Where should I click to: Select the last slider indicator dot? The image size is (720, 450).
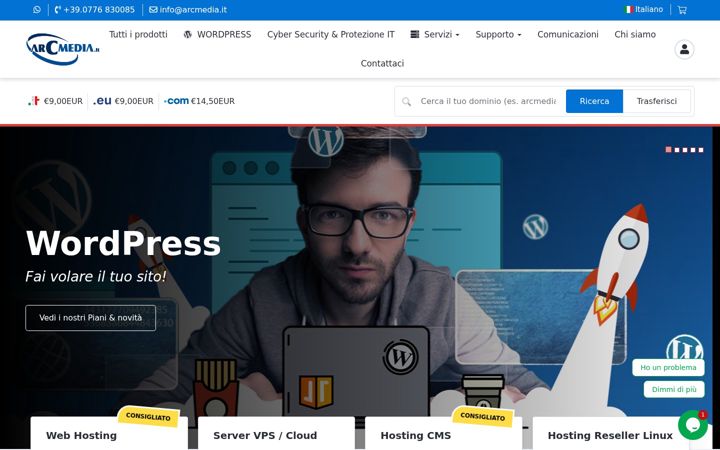(701, 150)
